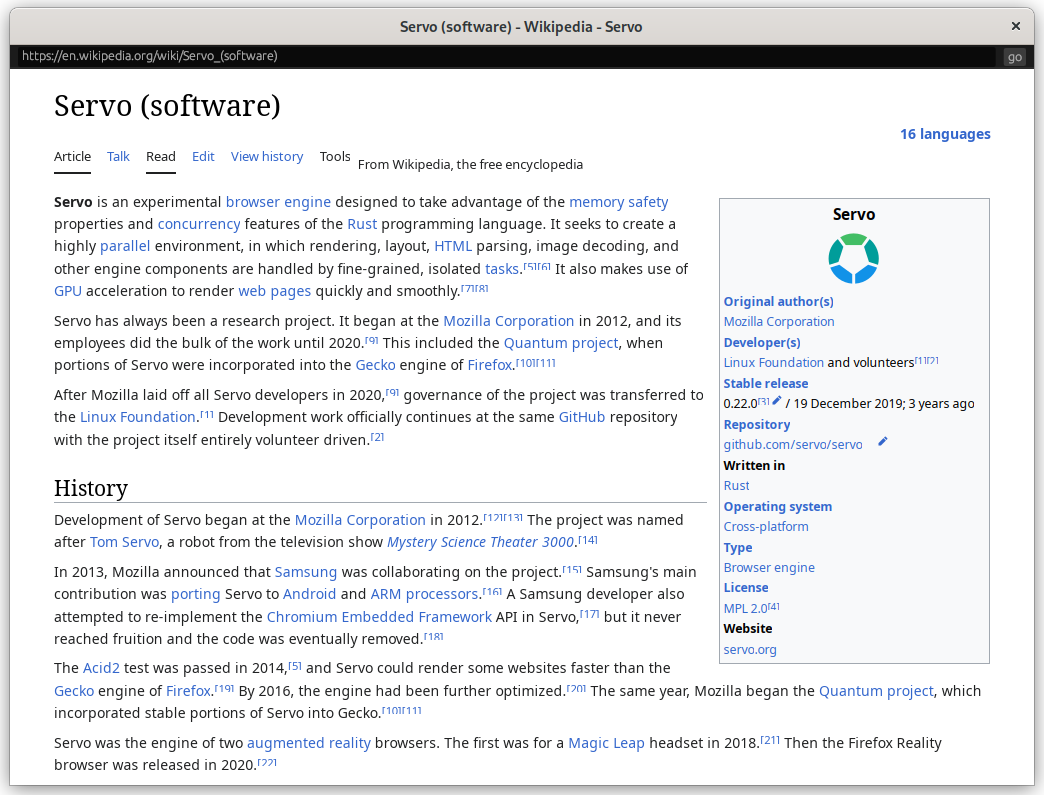Image resolution: width=1044 pixels, height=795 pixels.
Task: Click the Servo logo image in the infobox
Action: (x=853, y=258)
